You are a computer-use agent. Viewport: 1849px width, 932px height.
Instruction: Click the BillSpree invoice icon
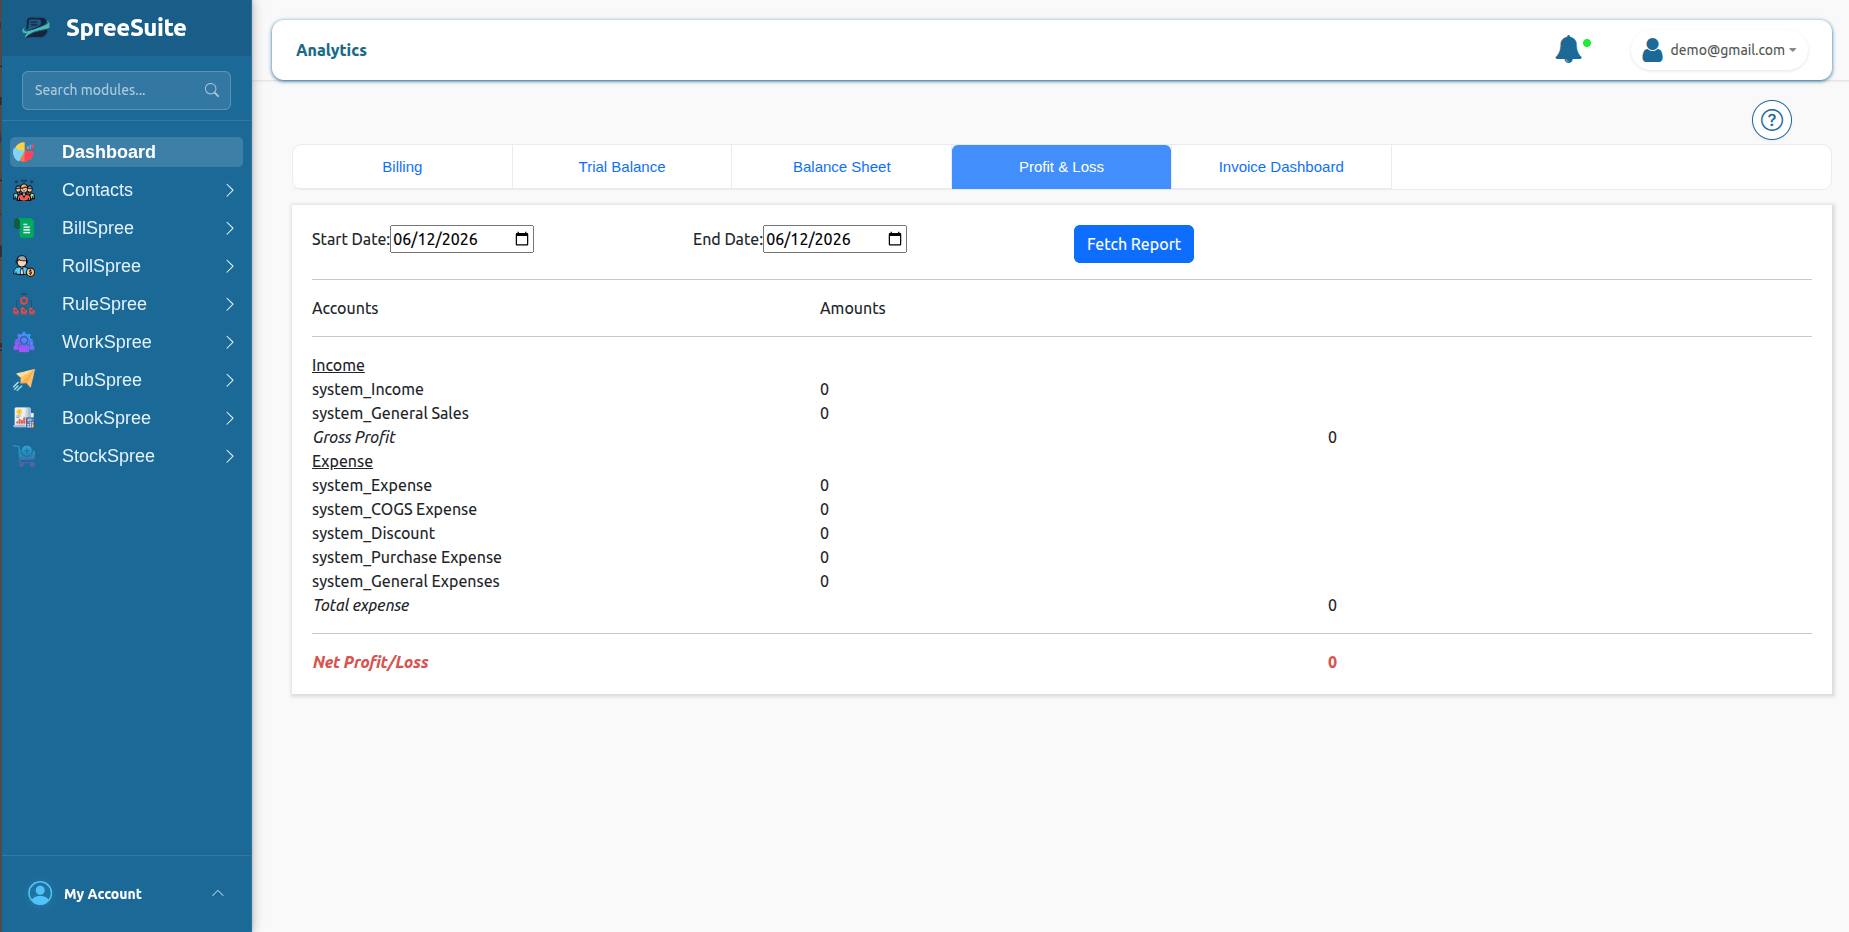click(x=24, y=228)
